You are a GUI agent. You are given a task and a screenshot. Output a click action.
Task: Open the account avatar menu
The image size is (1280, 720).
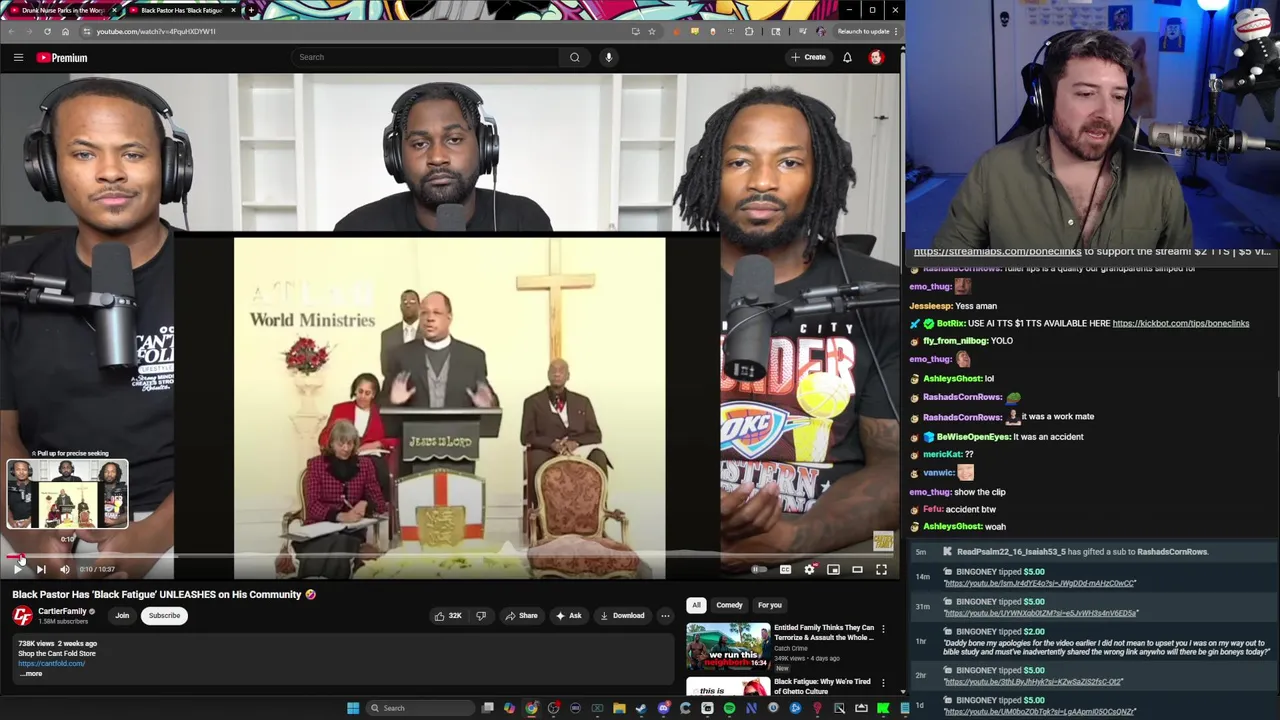point(876,57)
